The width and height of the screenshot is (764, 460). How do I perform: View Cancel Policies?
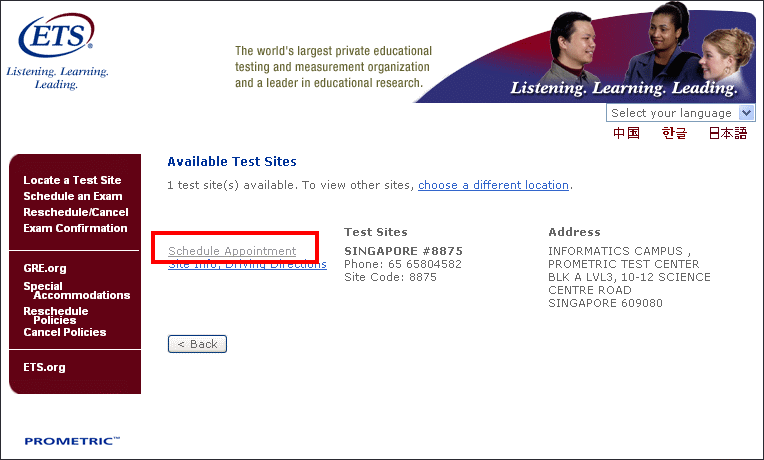(x=65, y=332)
